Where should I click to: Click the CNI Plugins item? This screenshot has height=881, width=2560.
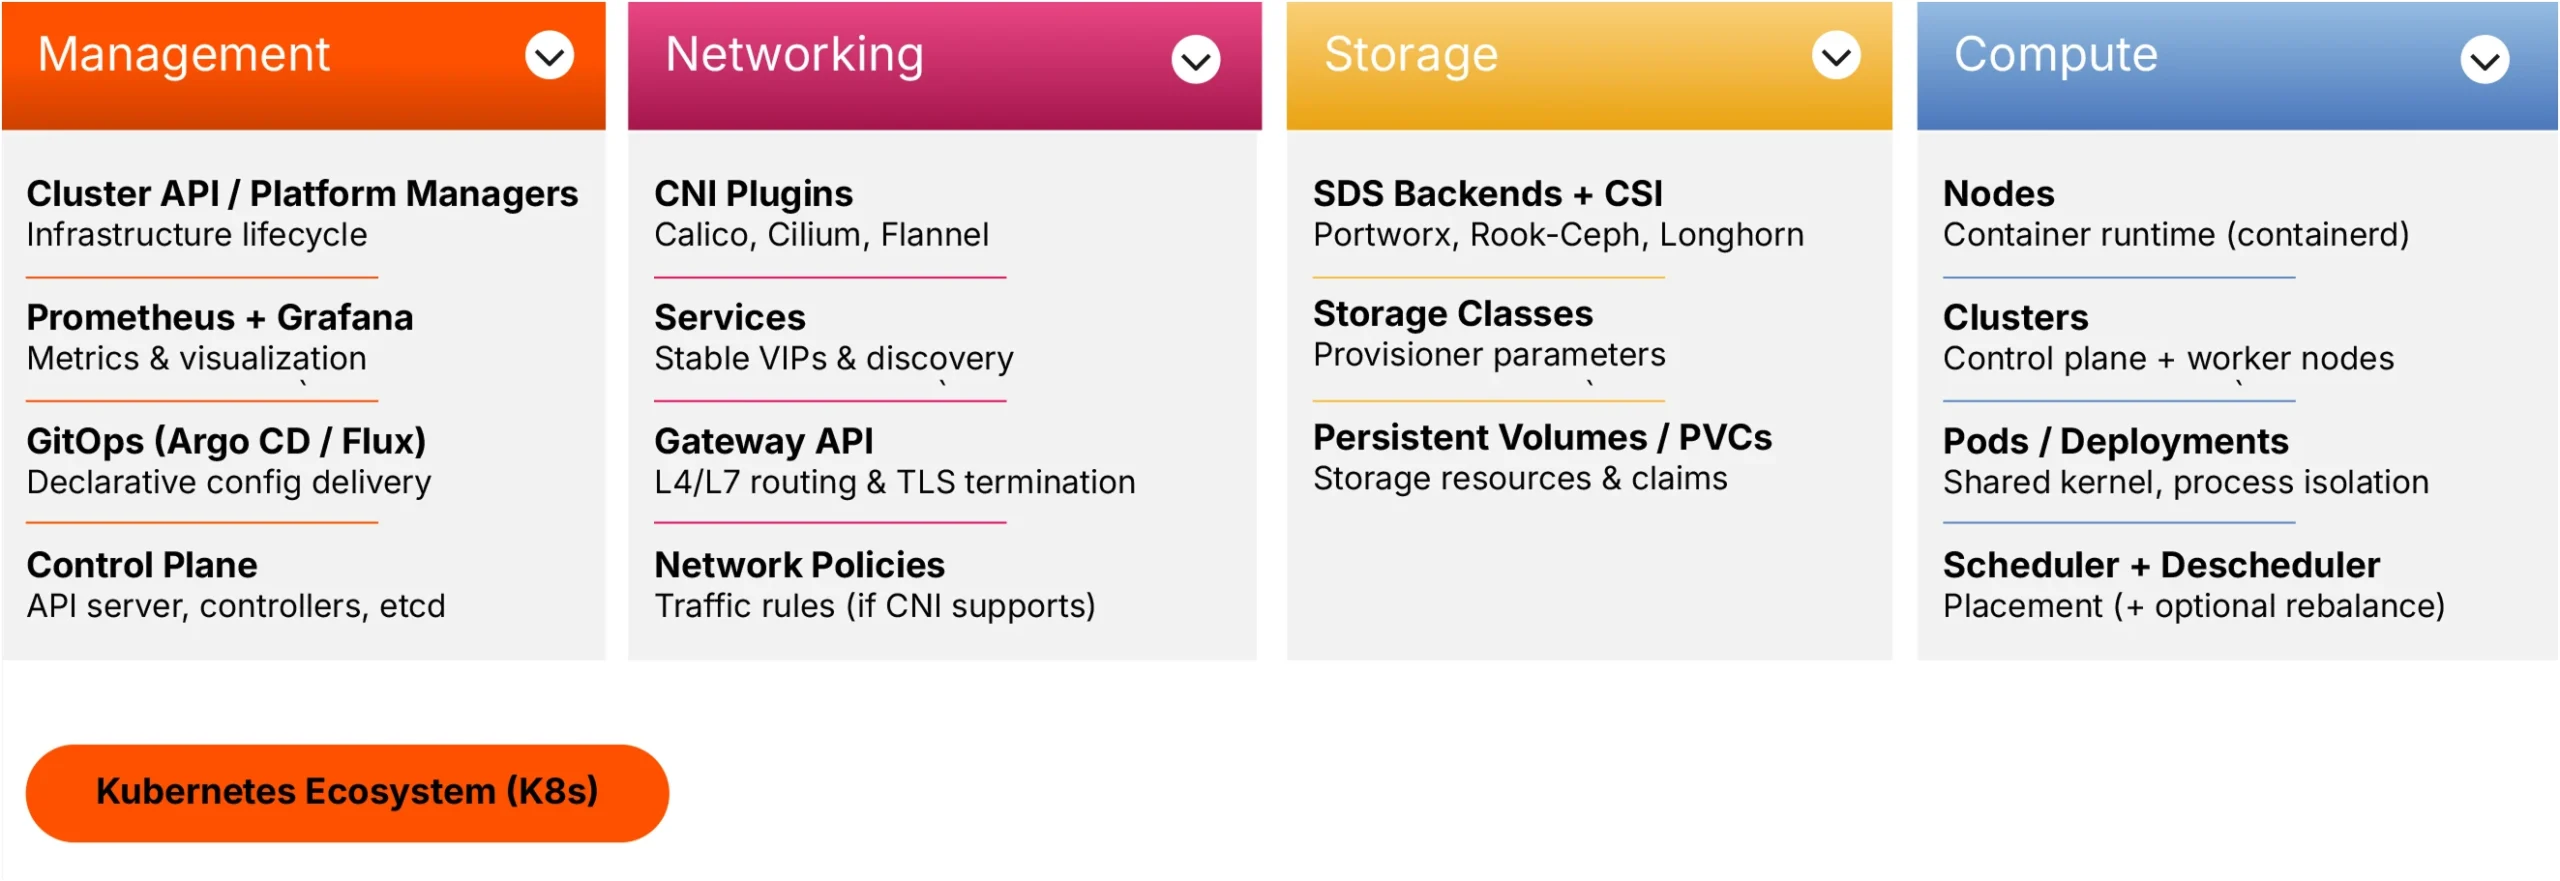[x=753, y=194]
